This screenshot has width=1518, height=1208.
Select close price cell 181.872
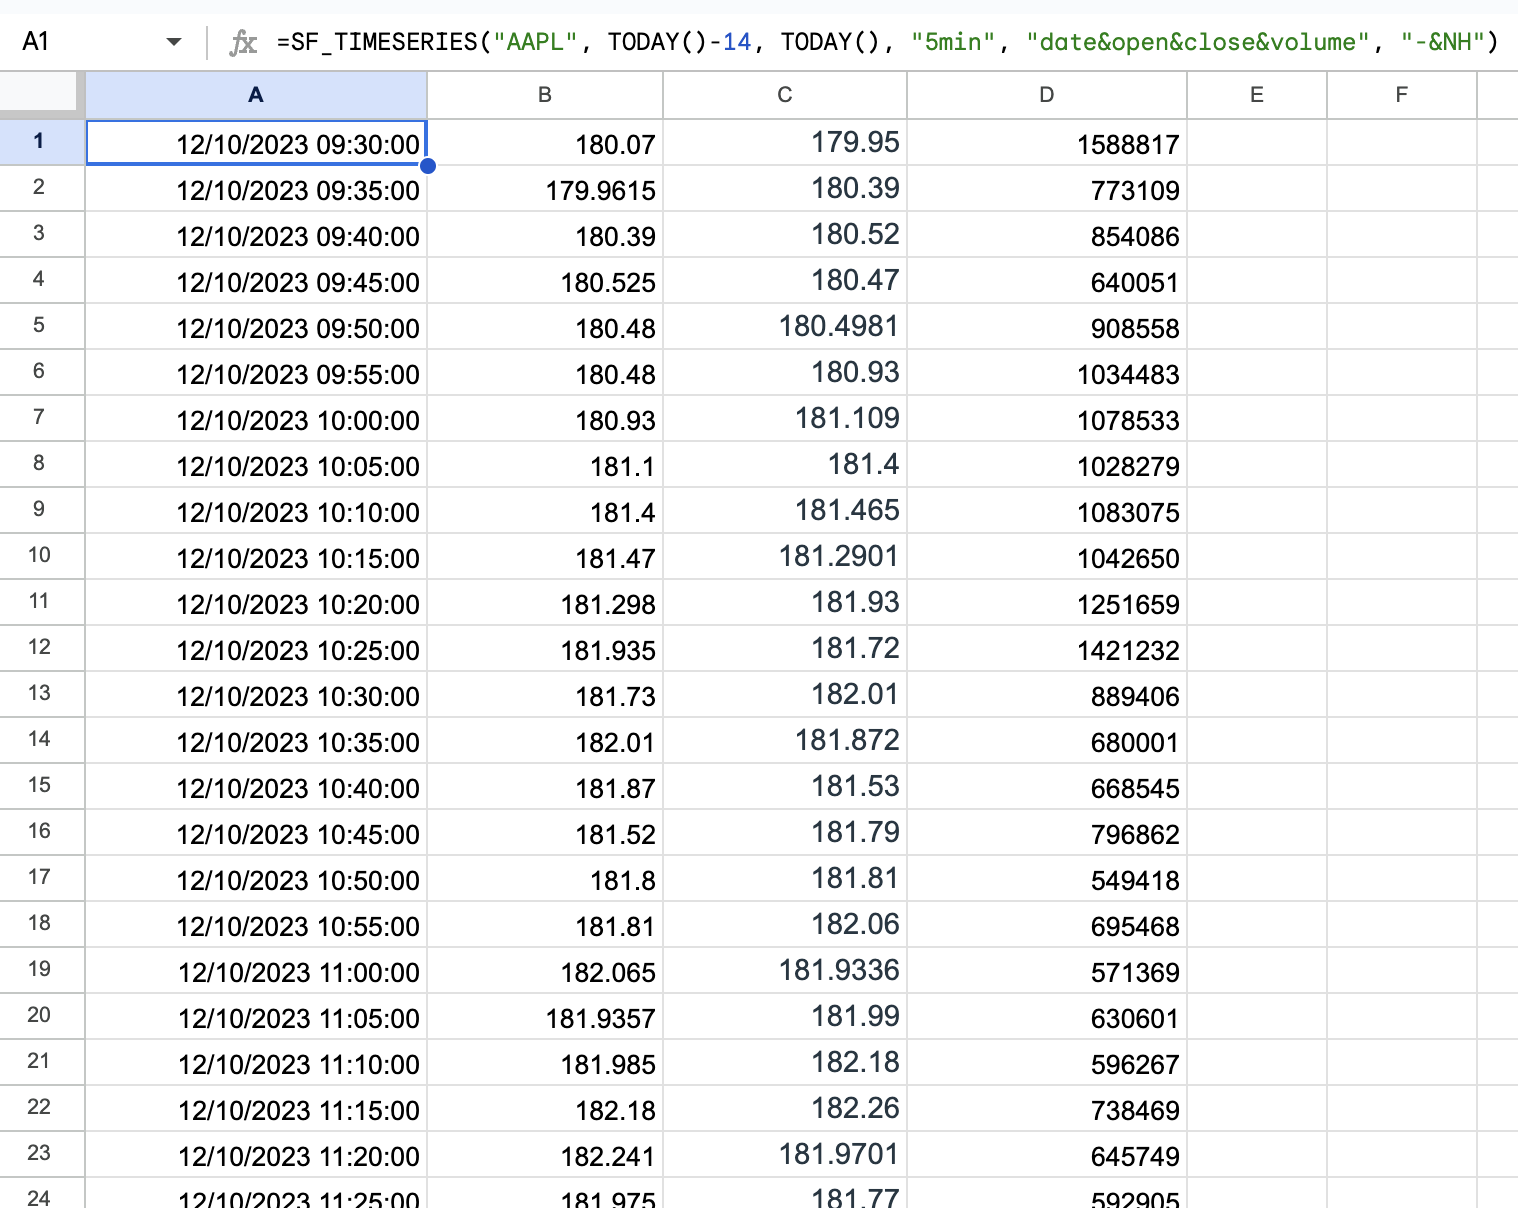(x=785, y=741)
